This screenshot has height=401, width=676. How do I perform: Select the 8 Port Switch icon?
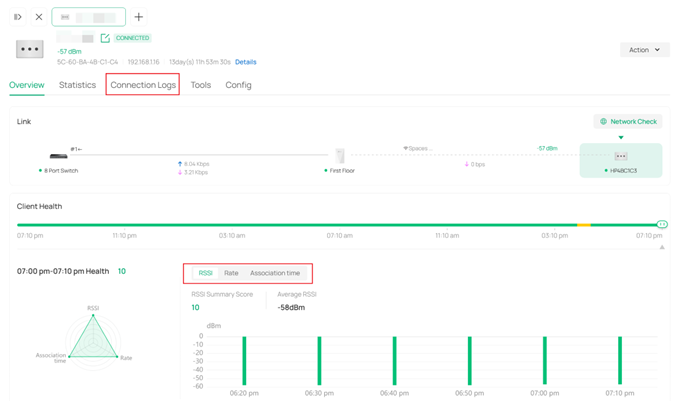(59, 156)
